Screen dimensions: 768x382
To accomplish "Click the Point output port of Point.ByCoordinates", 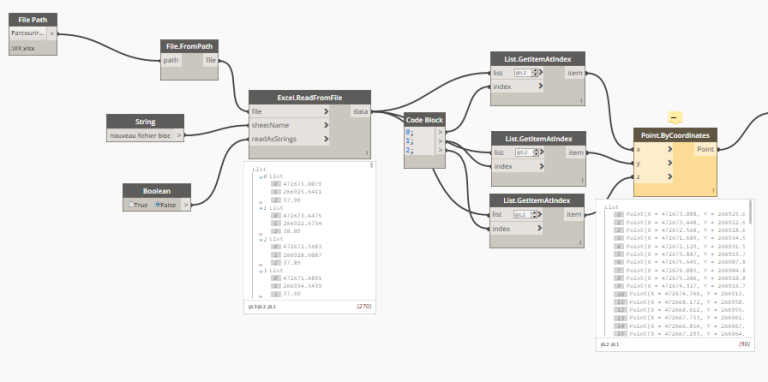I will 705,149.
